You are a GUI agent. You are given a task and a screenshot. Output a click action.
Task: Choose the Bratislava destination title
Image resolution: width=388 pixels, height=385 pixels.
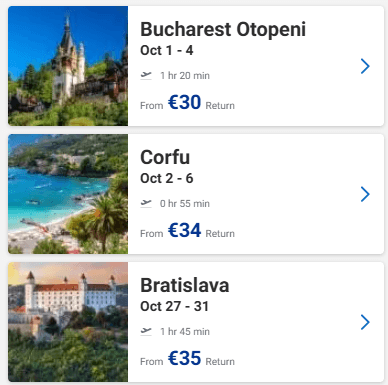click(185, 285)
